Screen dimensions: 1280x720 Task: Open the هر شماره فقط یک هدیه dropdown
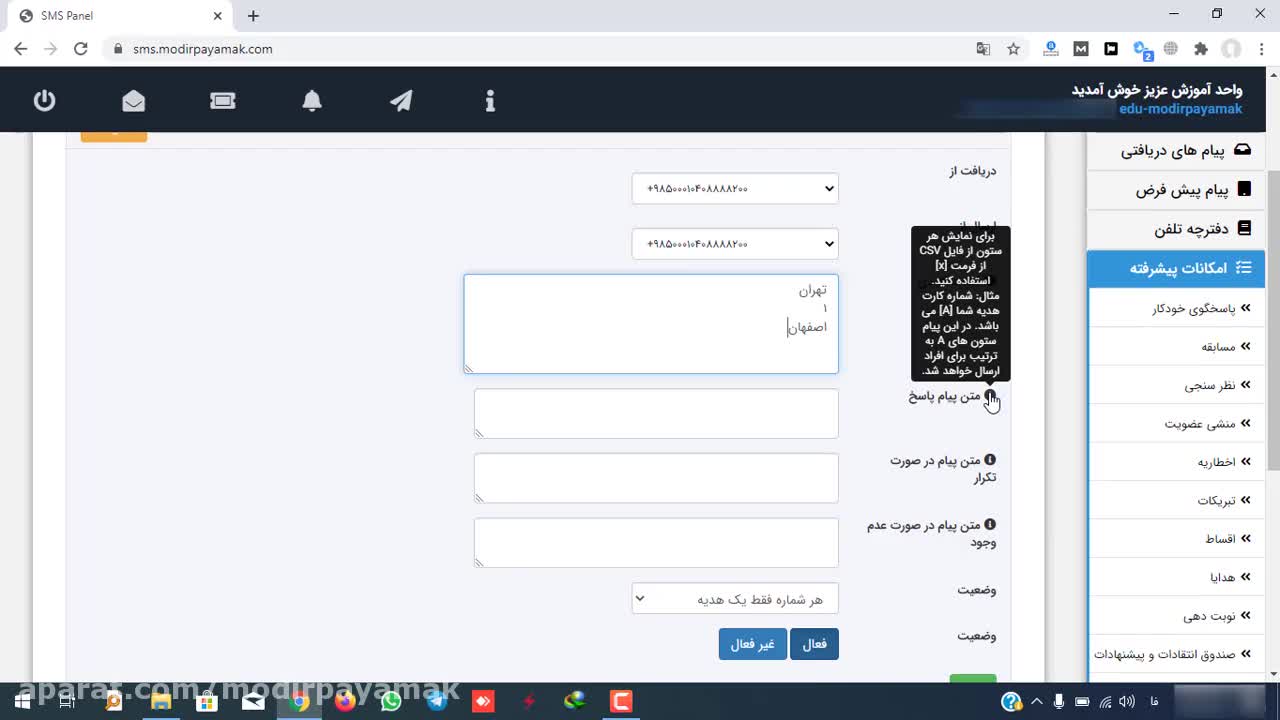tap(735, 599)
